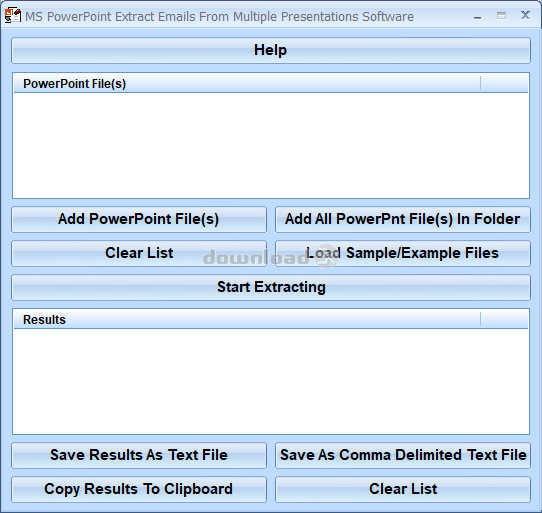Click the PowerPoint File(s) column header
The width and height of the screenshot is (542, 513).
tap(247, 84)
